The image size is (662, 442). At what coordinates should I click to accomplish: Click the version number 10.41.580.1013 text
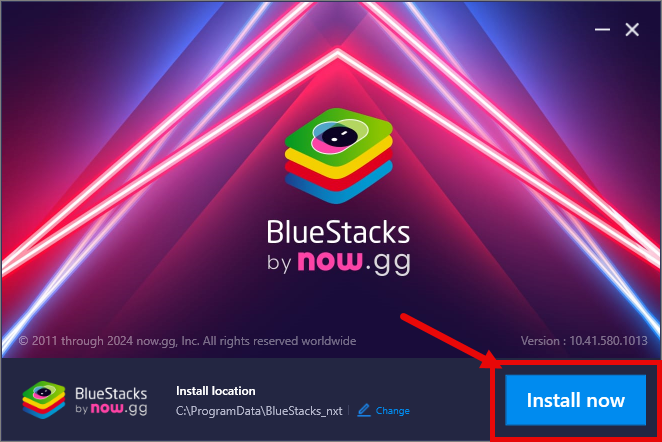click(x=608, y=341)
